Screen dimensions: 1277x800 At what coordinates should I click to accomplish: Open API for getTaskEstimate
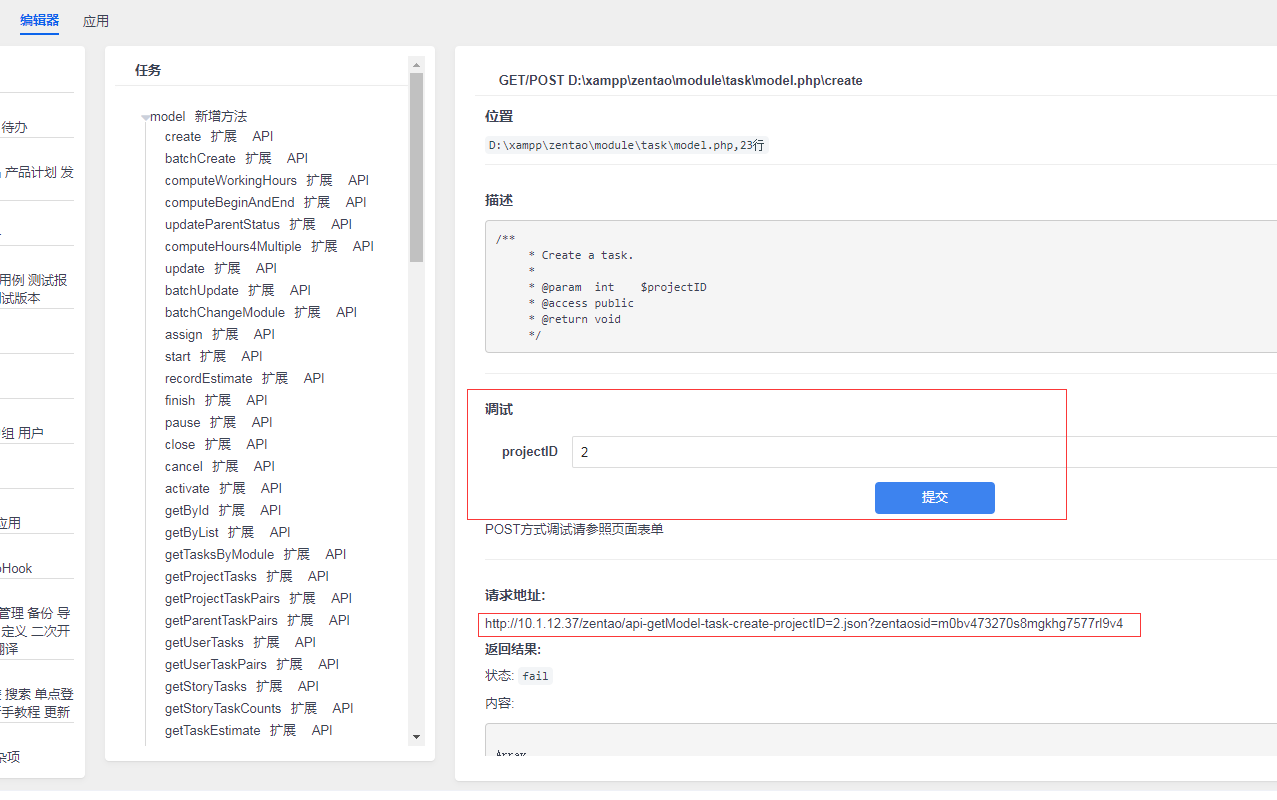[322, 730]
